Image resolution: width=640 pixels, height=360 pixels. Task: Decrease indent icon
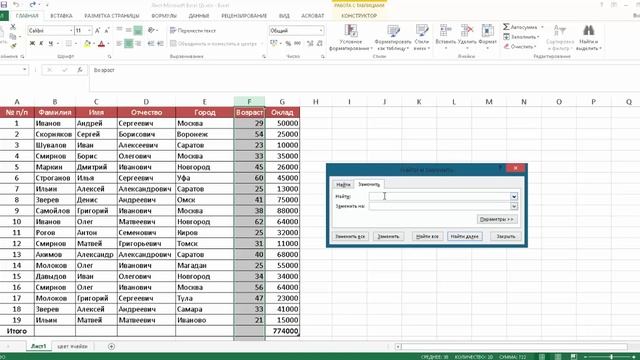pos(151,43)
